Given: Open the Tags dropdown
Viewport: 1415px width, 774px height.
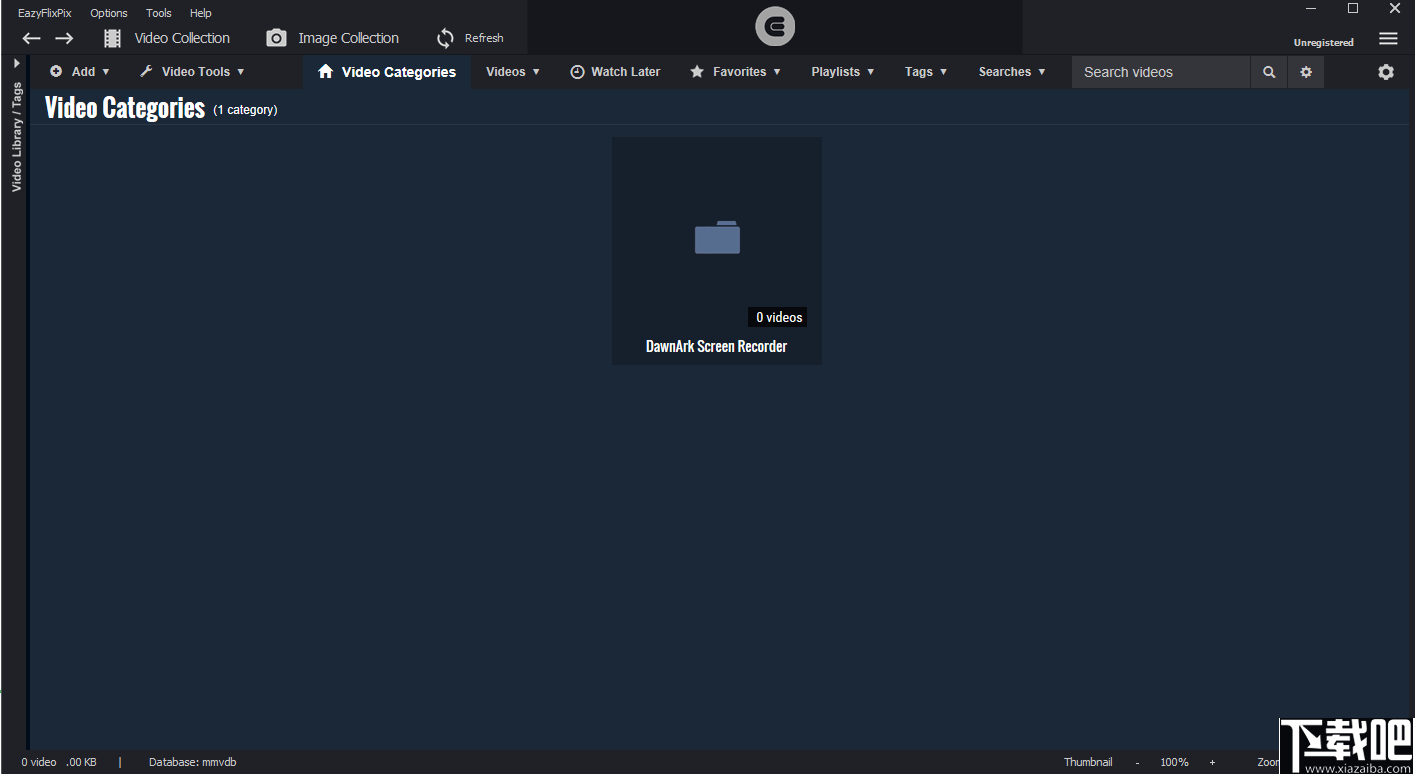Looking at the screenshot, I should pyautogui.click(x=926, y=72).
